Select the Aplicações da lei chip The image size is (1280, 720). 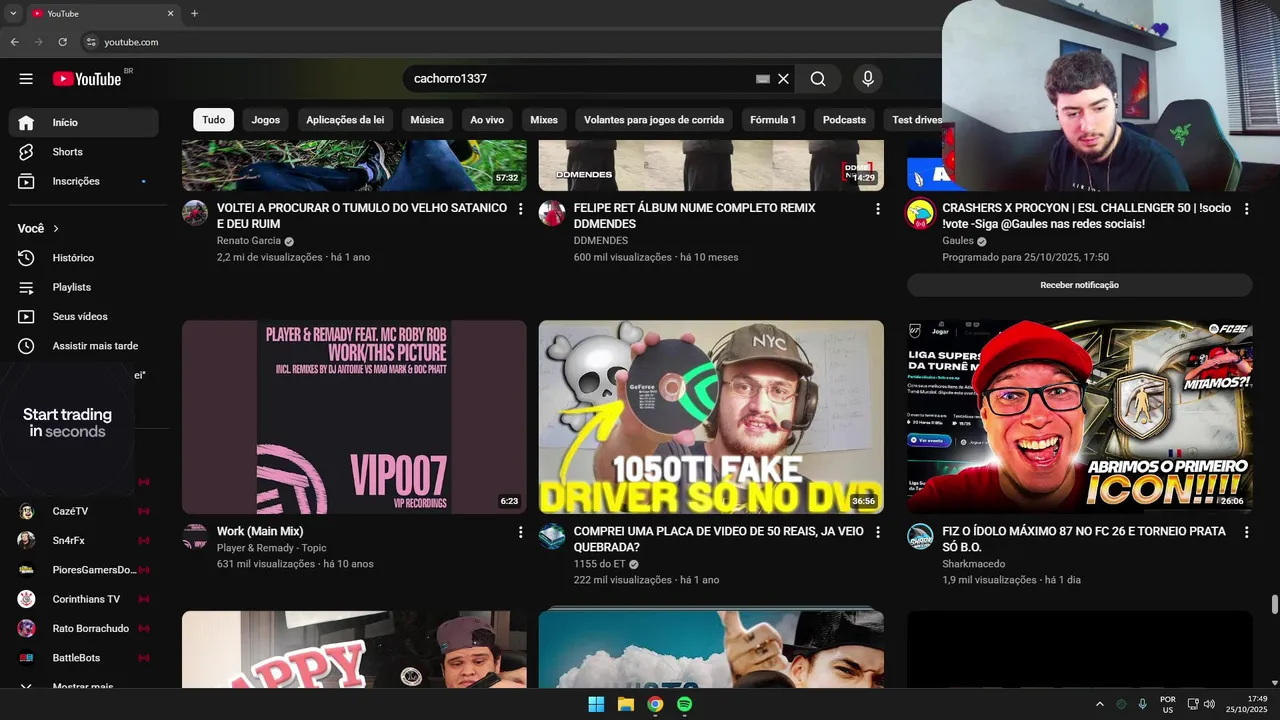[x=345, y=120]
